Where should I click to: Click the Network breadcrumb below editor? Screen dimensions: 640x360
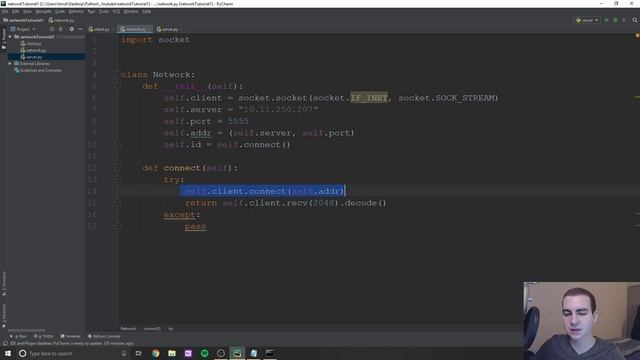click(x=128, y=329)
